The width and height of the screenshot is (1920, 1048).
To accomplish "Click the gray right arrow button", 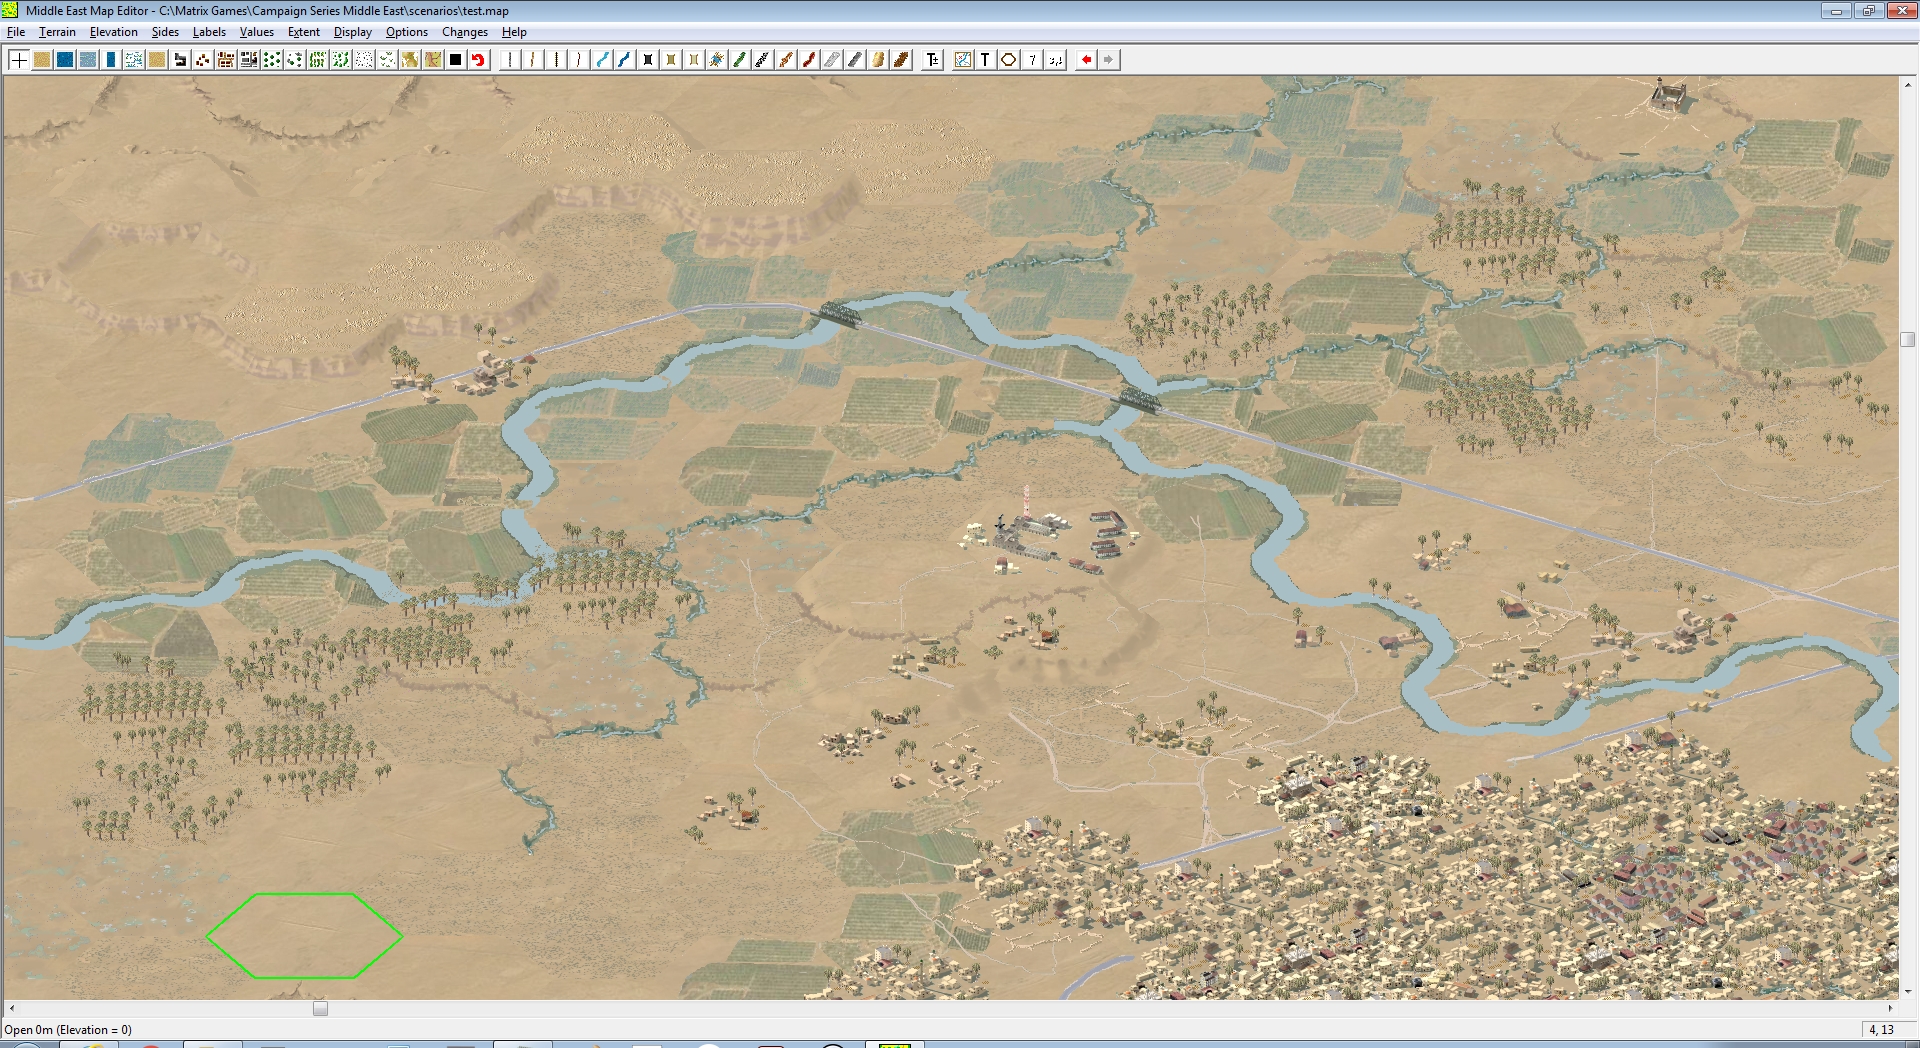I will [1108, 60].
